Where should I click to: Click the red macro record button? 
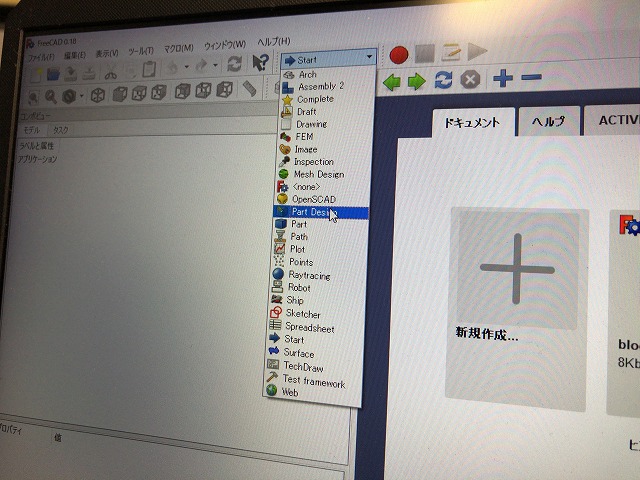click(x=399, y=54)
